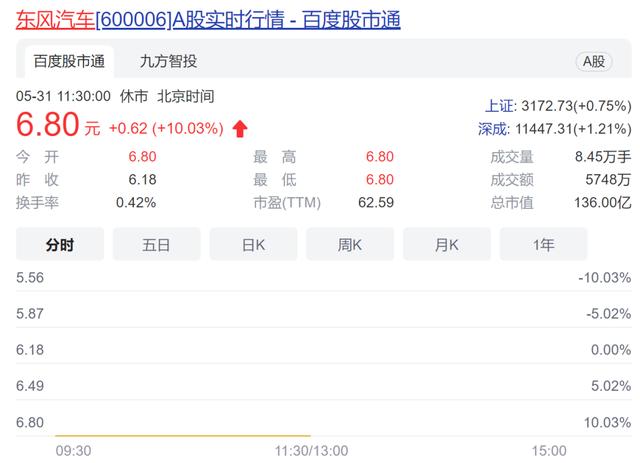Click the 6.49 chart axis label
The width and height of the screenshot is (640, 463).
30,386
